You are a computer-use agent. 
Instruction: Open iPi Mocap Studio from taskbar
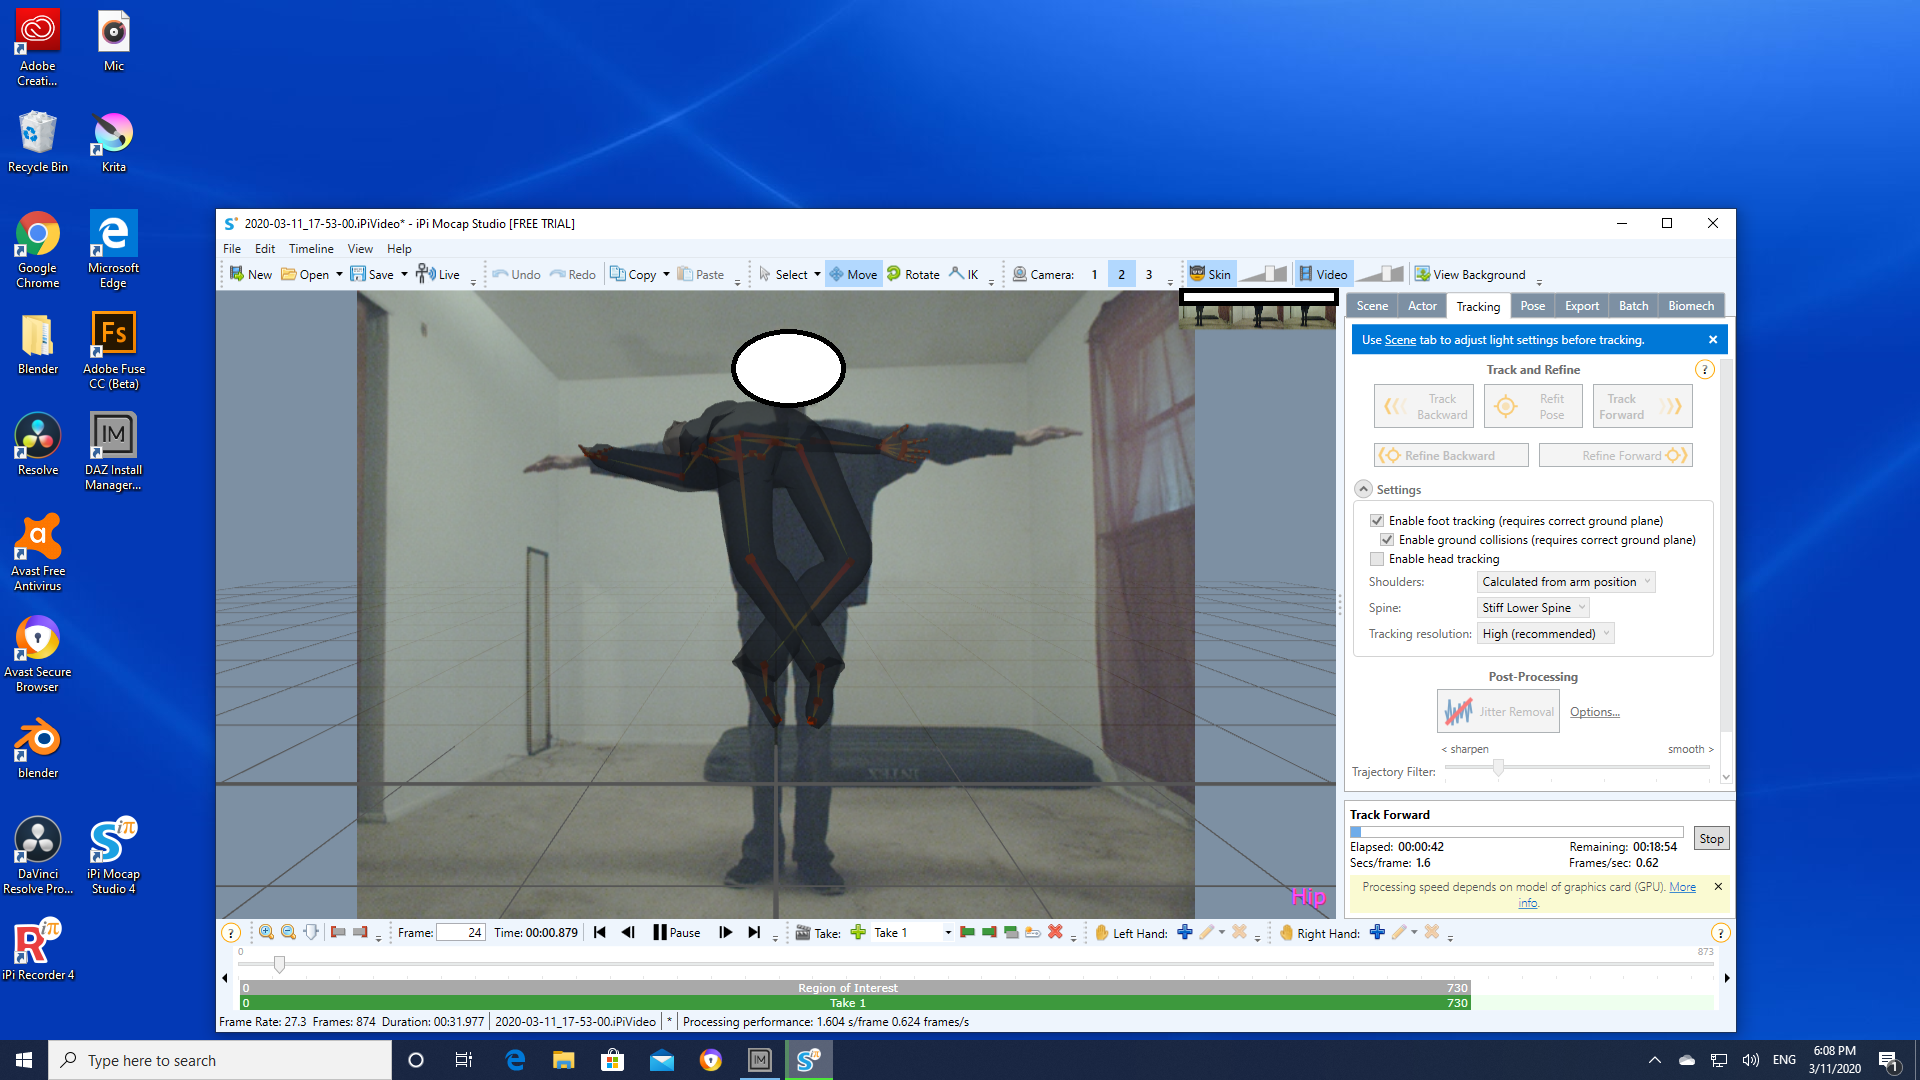coord(808,1059)
